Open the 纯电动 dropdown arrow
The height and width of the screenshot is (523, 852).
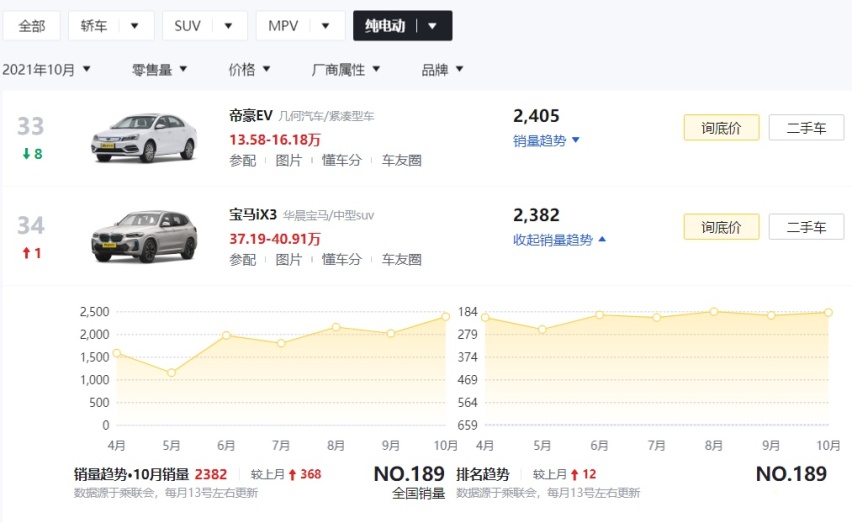[433, 26]
